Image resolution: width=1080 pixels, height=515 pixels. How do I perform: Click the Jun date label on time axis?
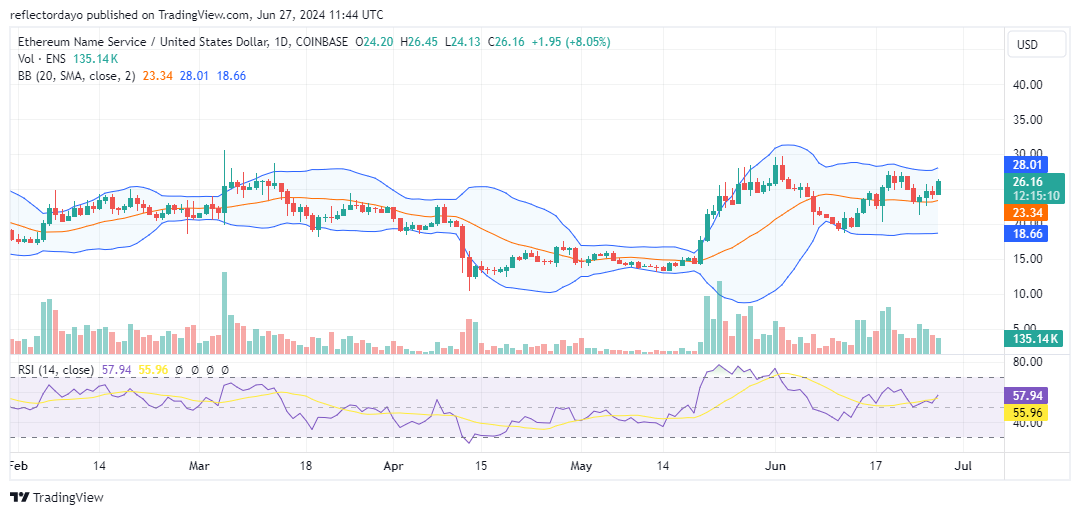pos(775,466)
